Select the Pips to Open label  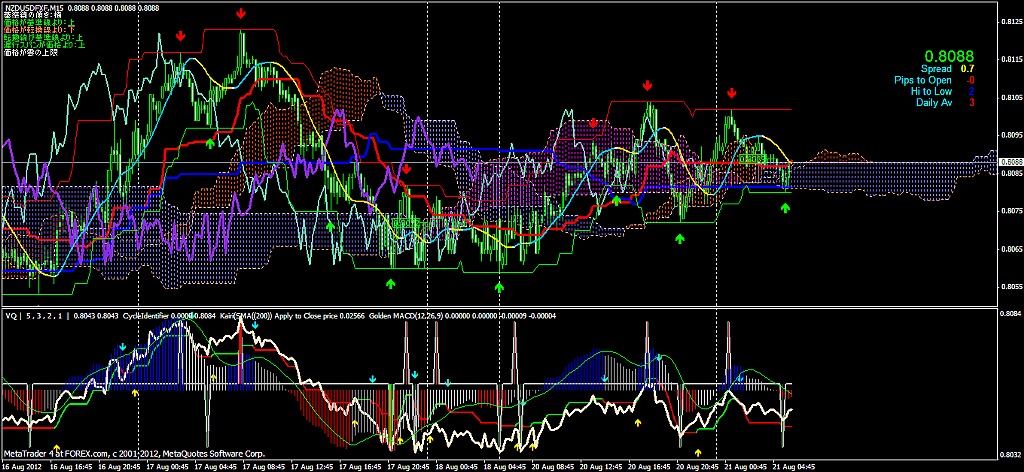click(923, 80)
